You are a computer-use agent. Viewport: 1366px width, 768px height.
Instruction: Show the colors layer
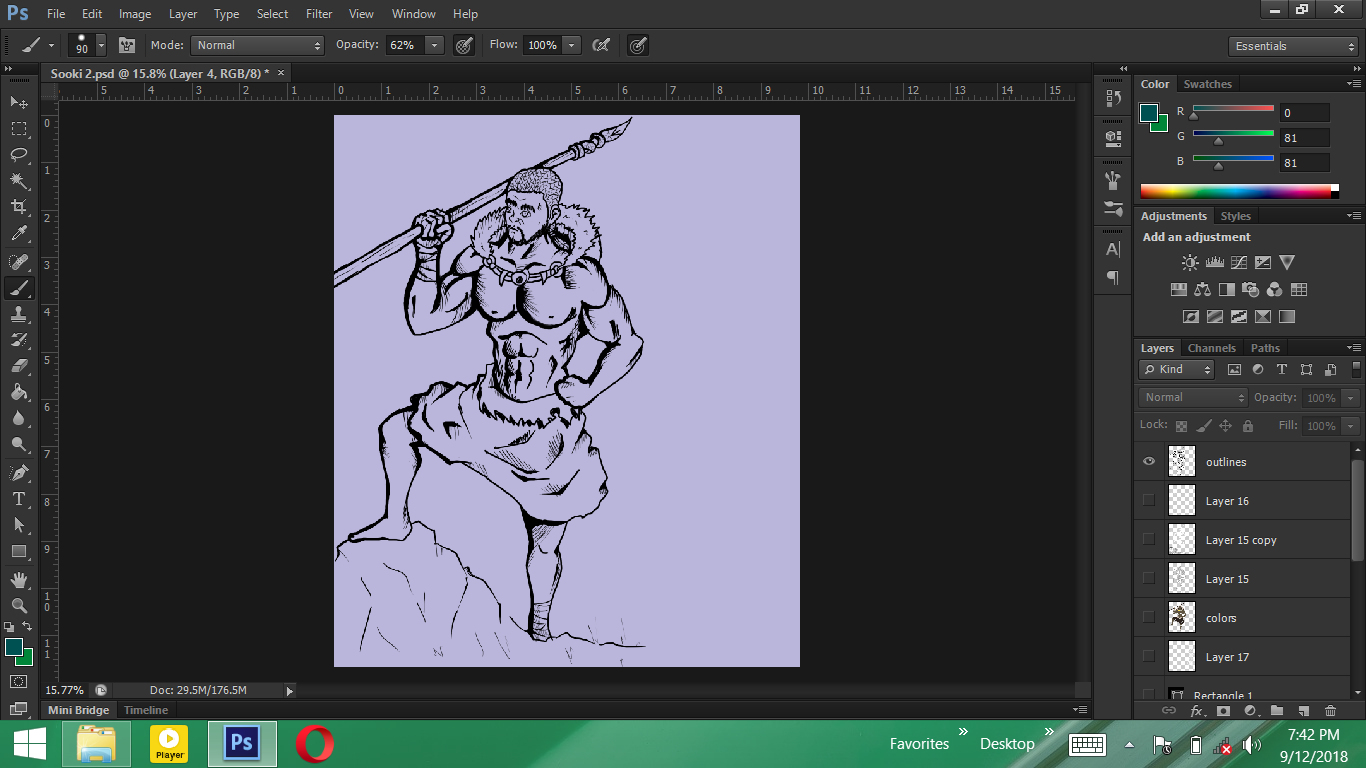point(1148,618)
